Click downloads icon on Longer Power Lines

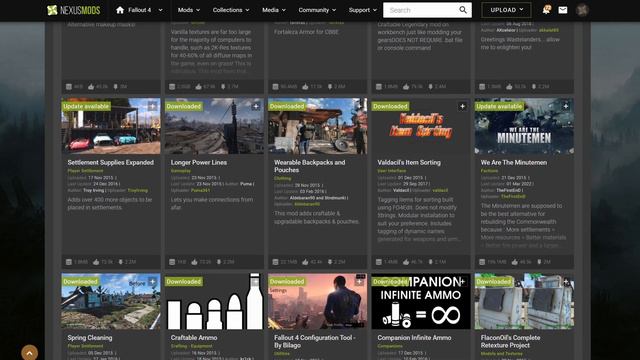click(219, 262)
